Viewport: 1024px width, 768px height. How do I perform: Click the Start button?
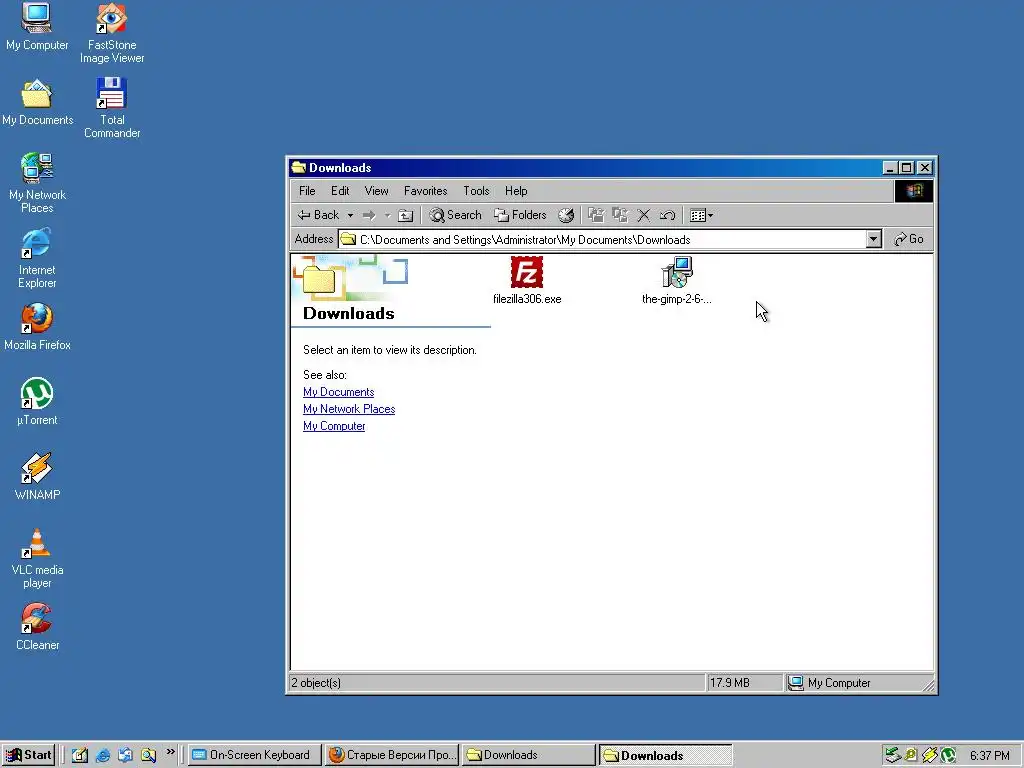pyautogui.click(x=28, y=755)
